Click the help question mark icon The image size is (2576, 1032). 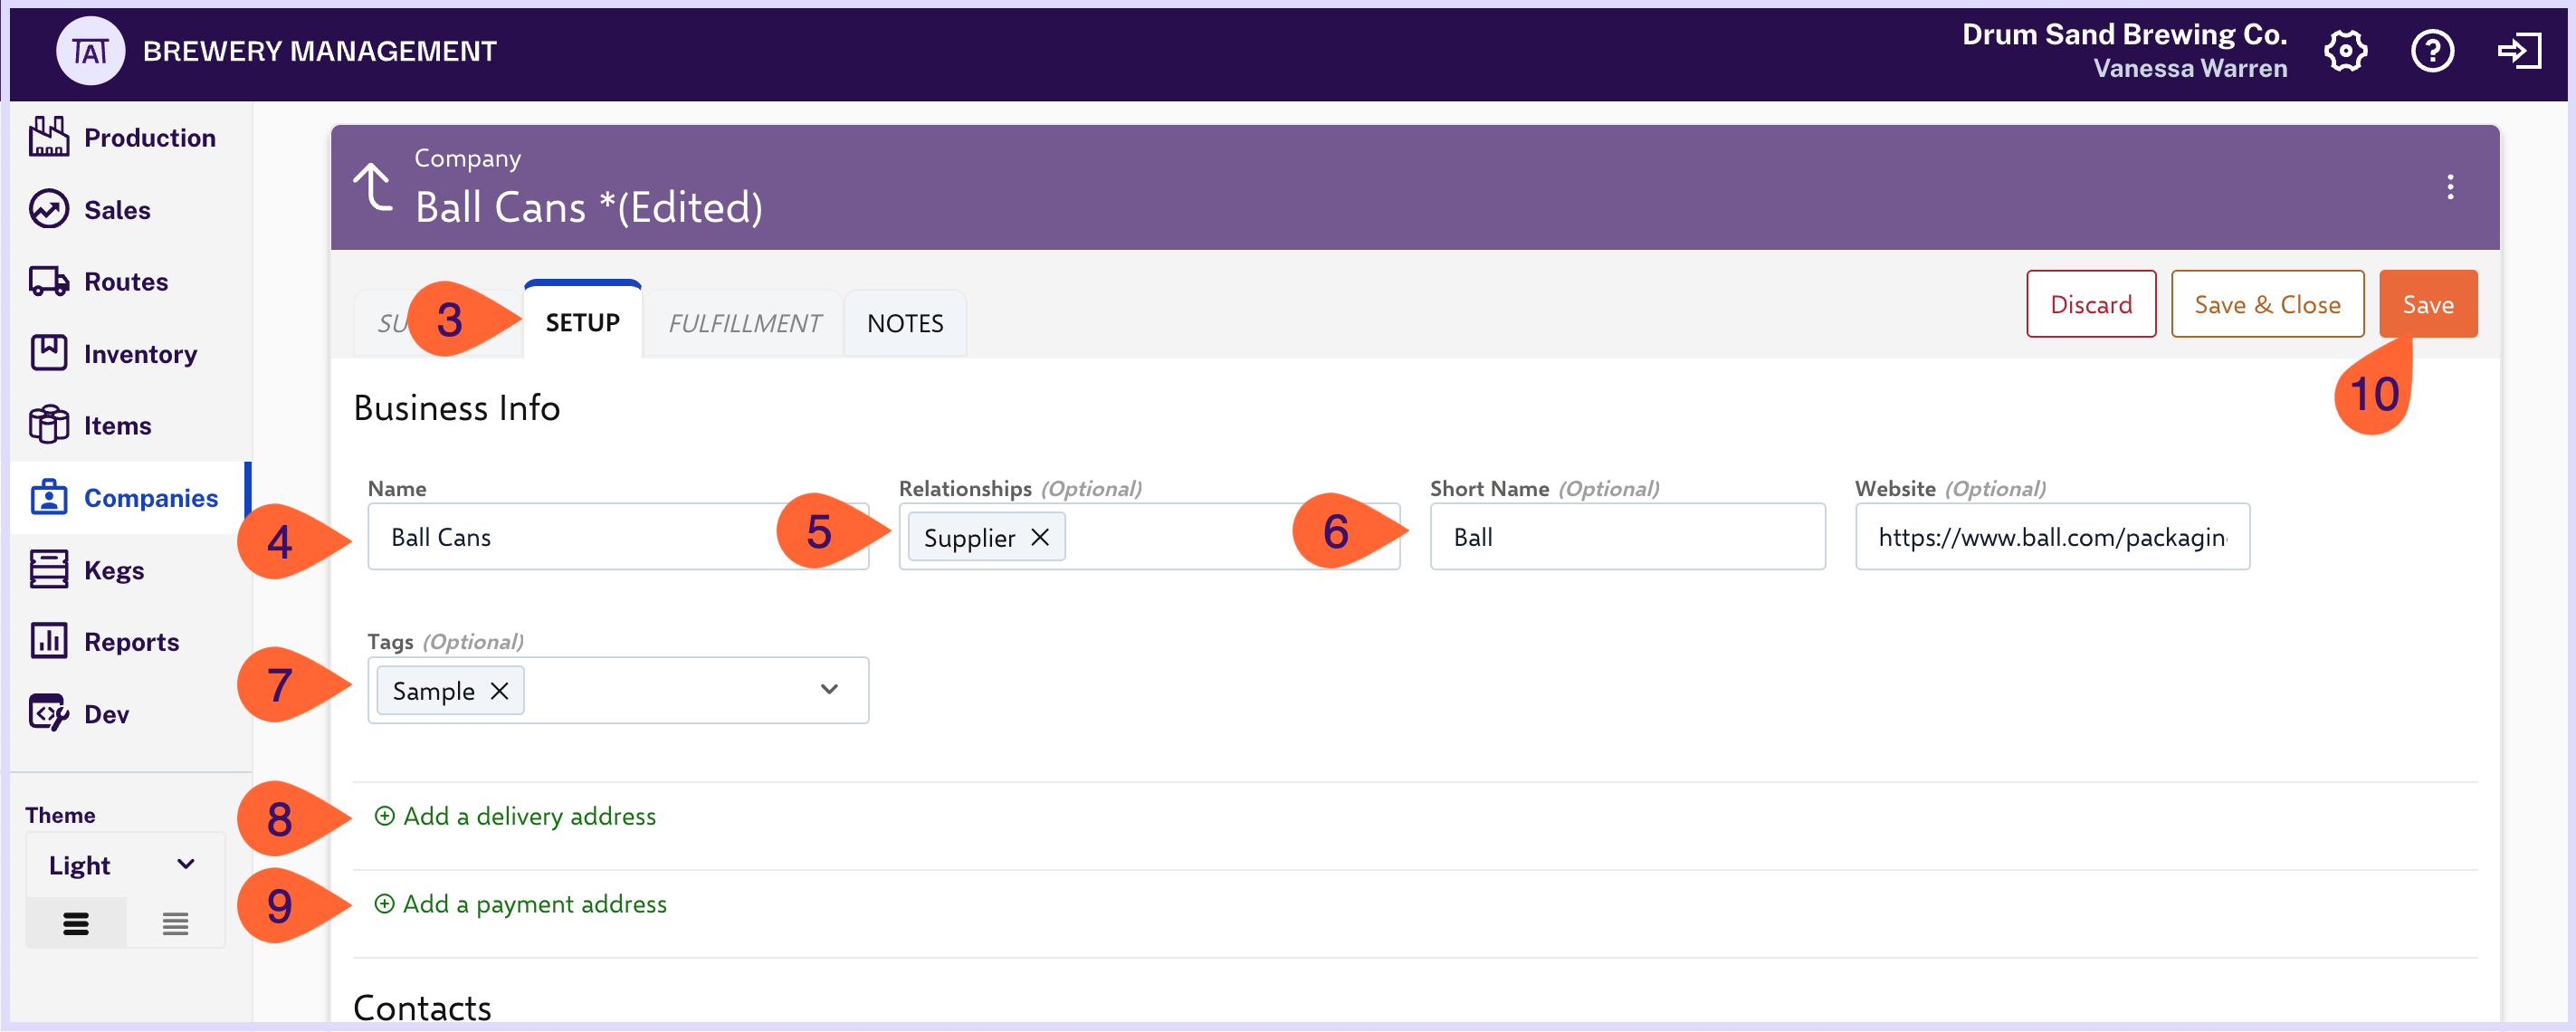2432,51
